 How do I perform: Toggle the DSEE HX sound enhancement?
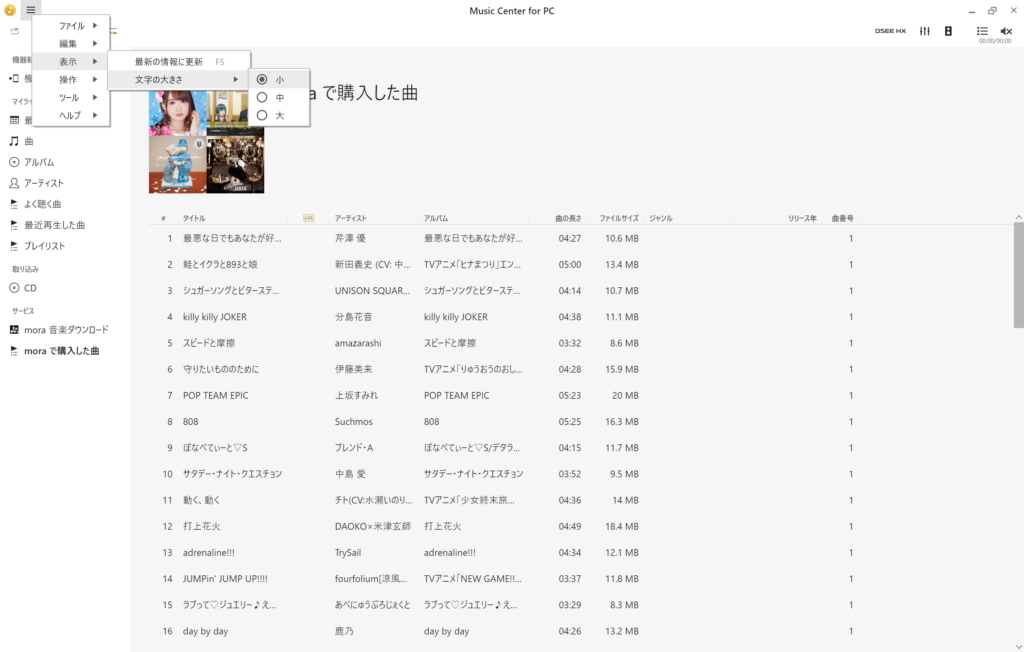point(890,31)
